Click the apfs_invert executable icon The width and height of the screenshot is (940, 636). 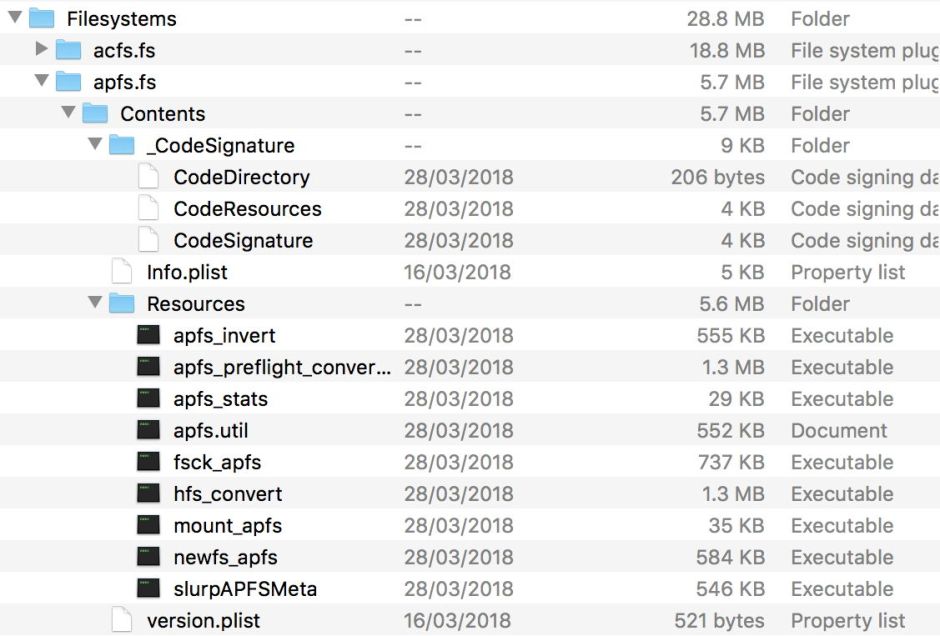pos(149,336)
